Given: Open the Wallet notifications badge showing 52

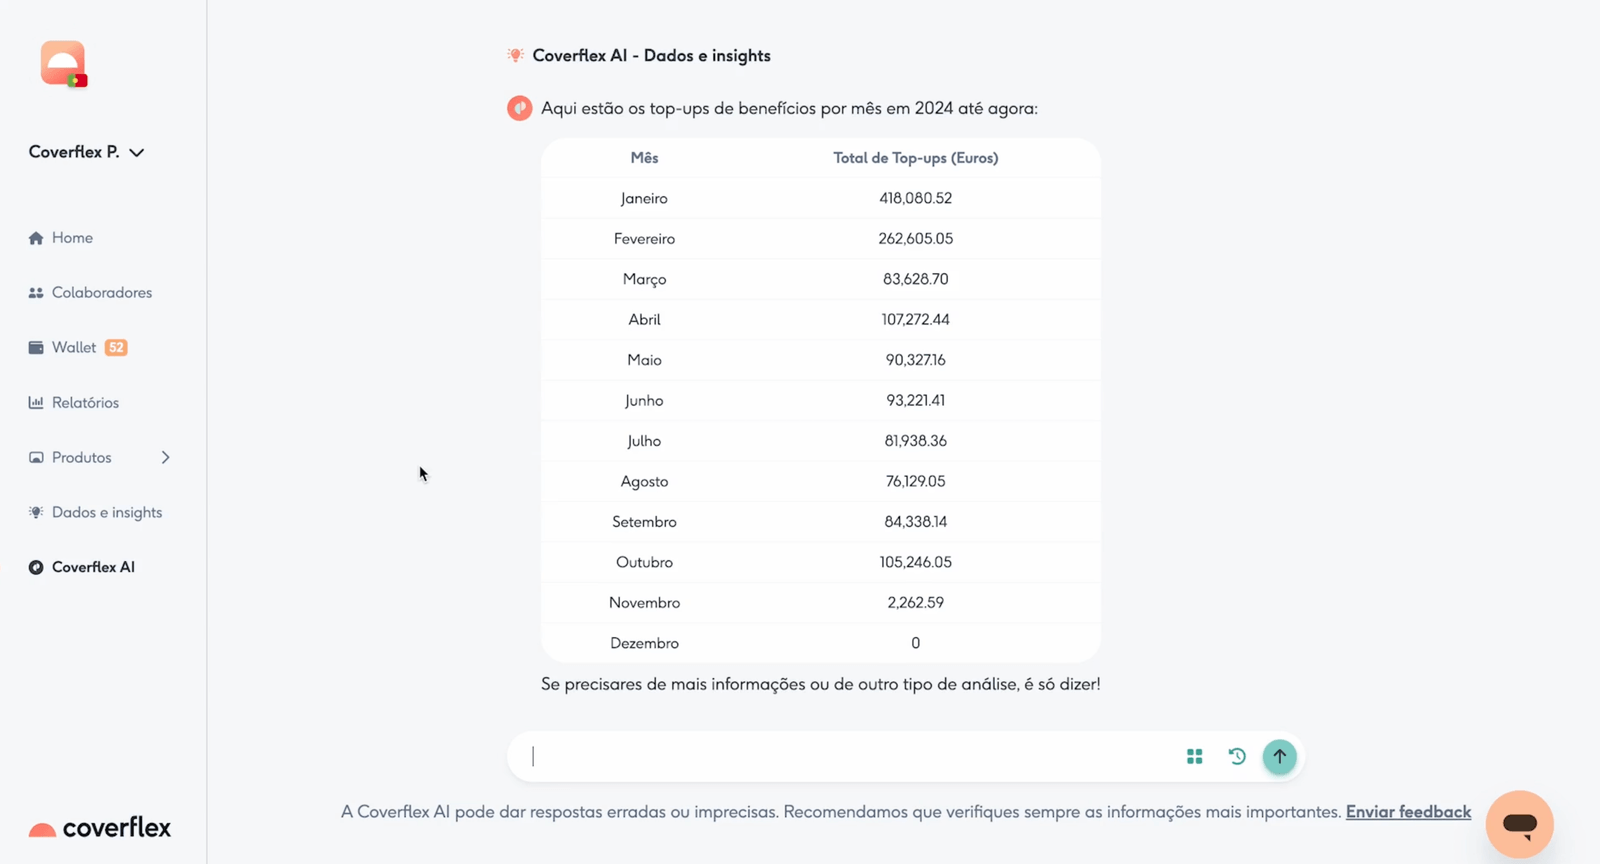Looking at the screenshot, I should click(116, 347).
